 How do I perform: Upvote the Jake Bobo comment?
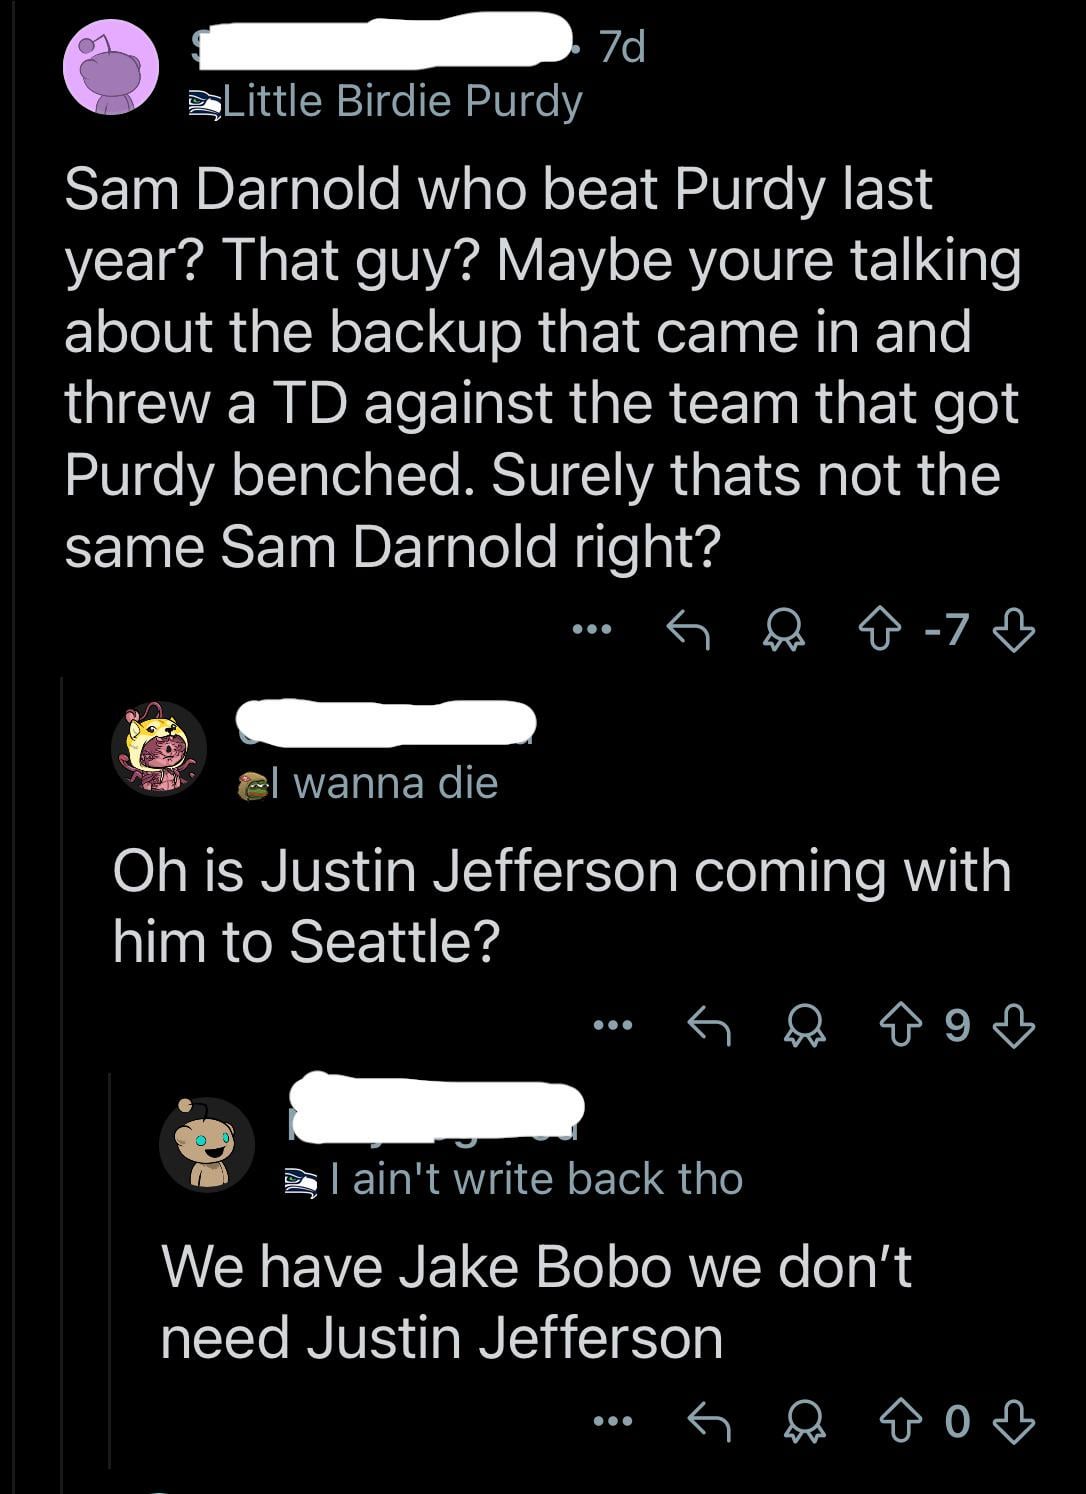point(897,1420)
